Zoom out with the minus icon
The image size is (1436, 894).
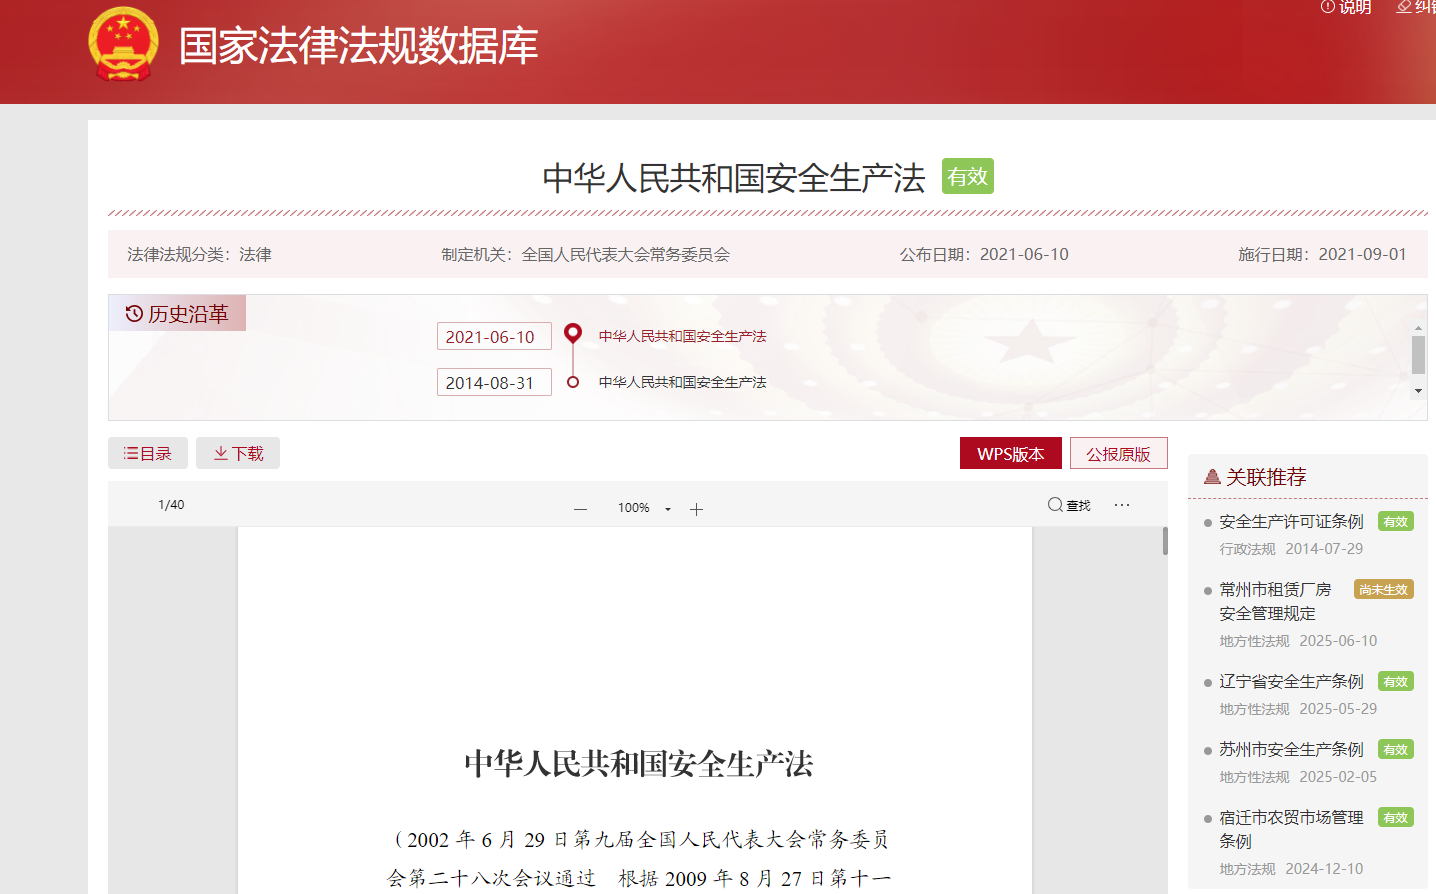pyautogui.click(x=580, y=509)
